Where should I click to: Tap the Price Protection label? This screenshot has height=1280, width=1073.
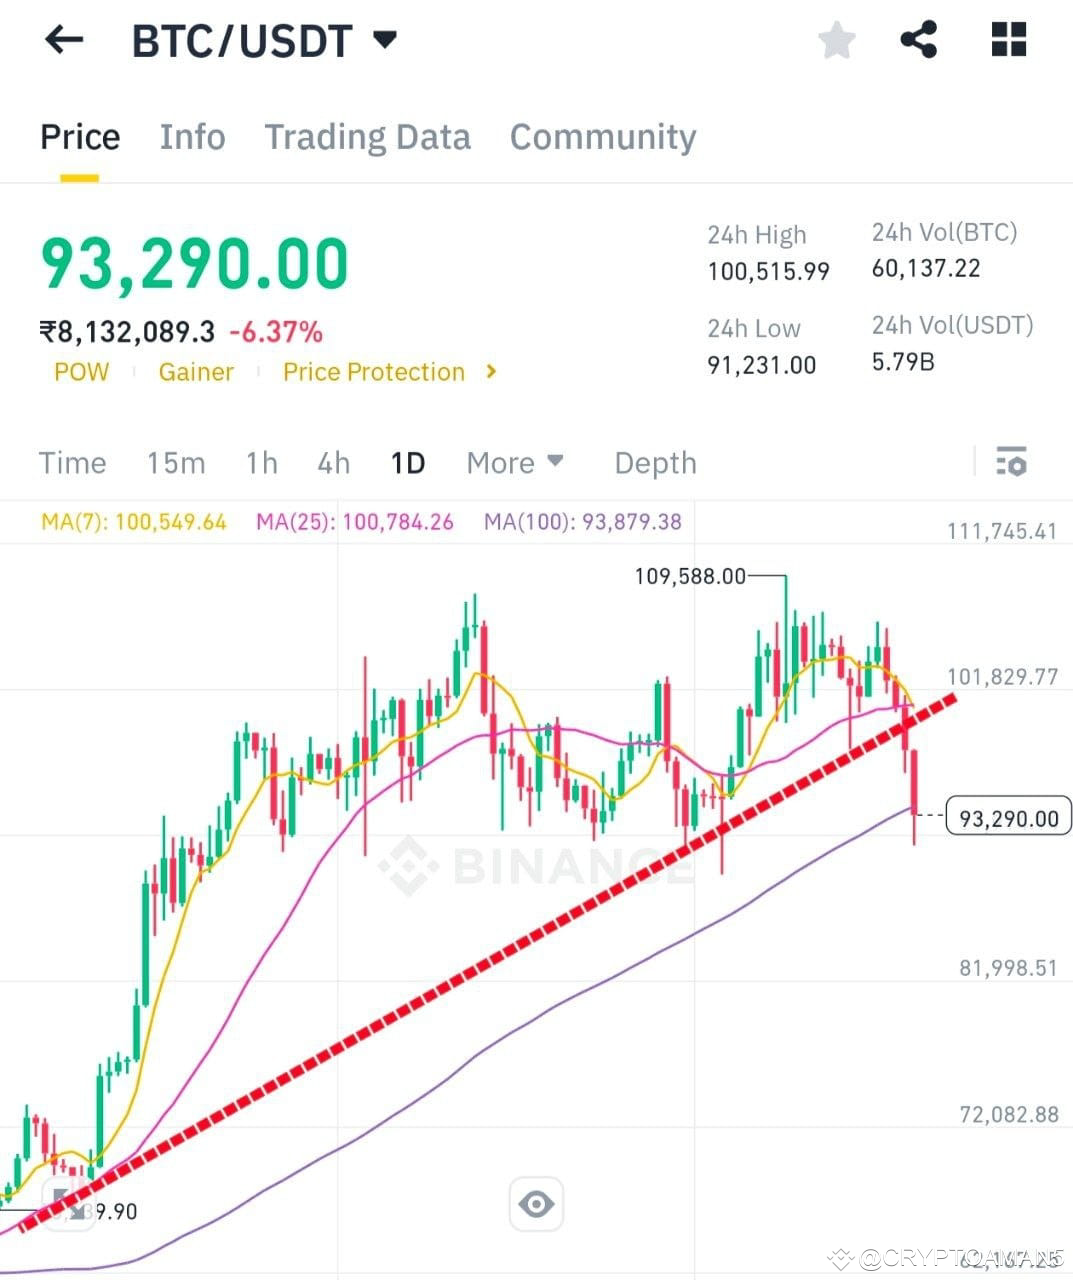coord(374,372)
